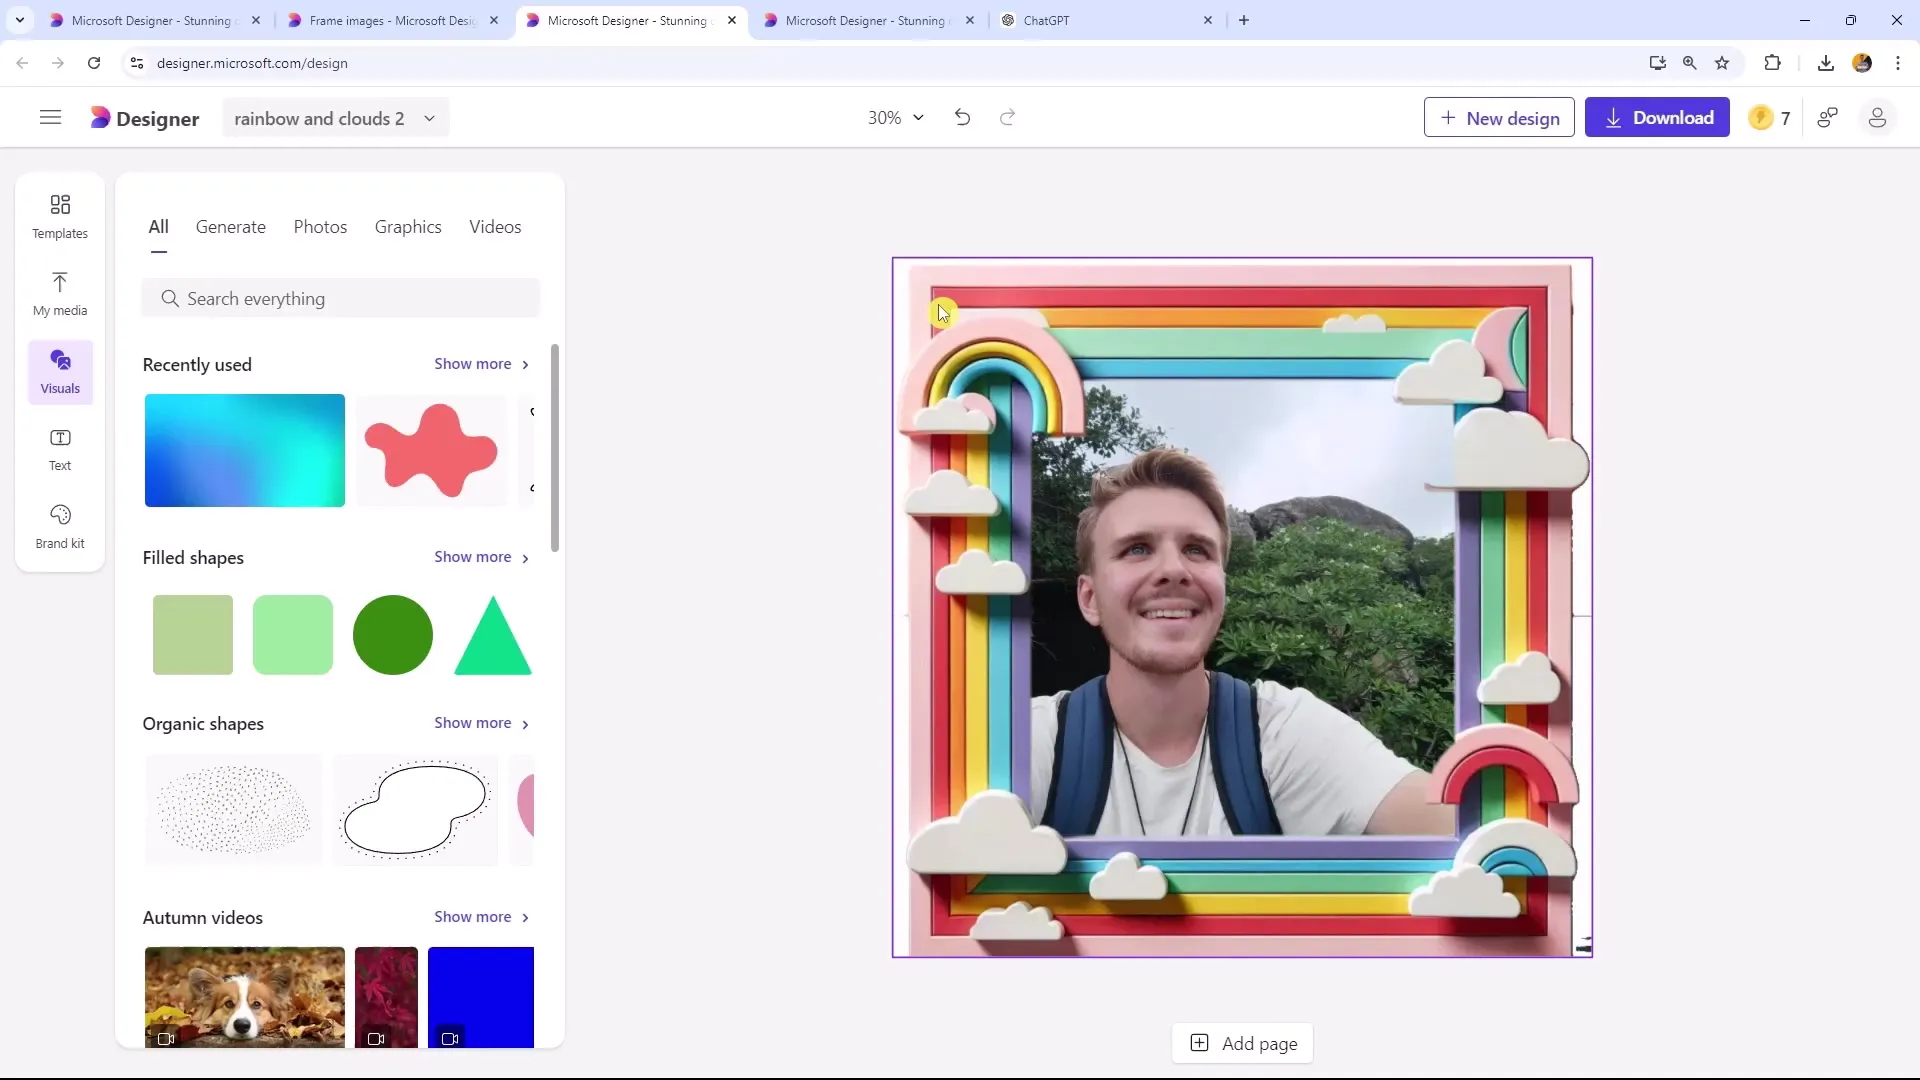
Task: Click the Graphics tab
Action: (407, 225)
